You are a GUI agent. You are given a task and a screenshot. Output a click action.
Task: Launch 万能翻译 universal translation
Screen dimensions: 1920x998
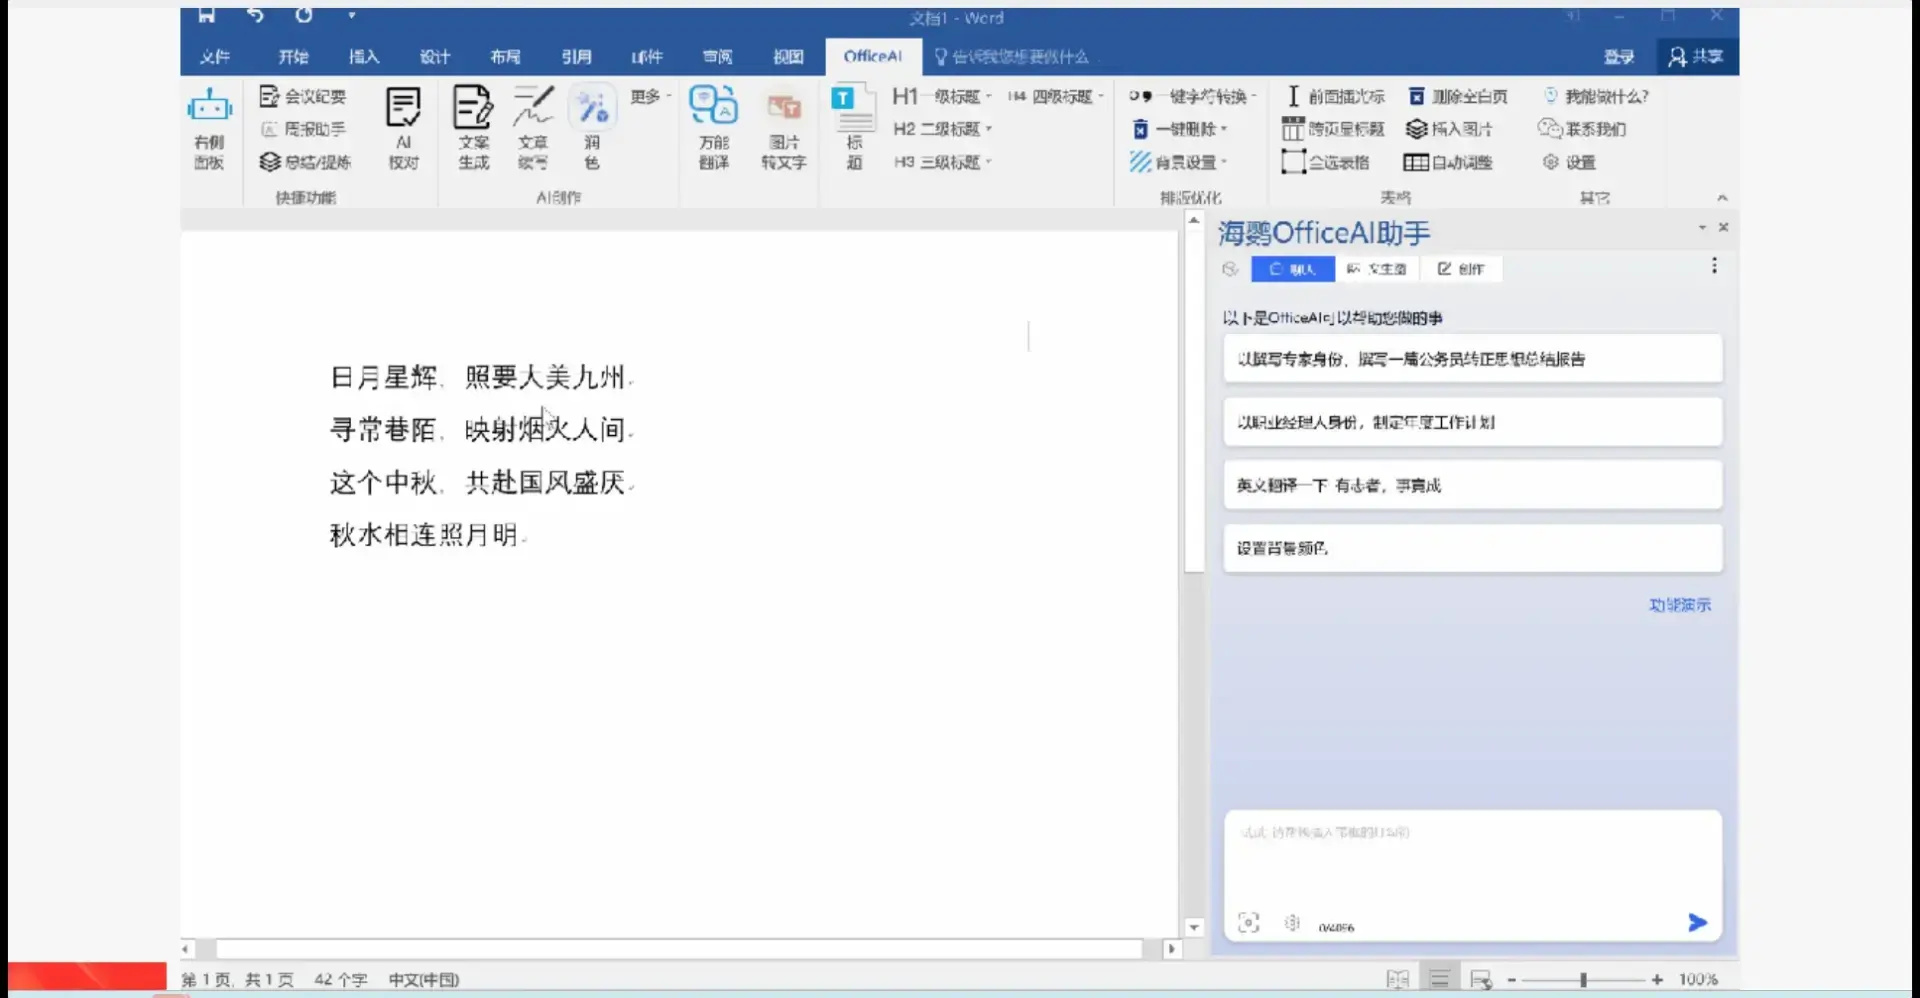click(x=713, y=128)
